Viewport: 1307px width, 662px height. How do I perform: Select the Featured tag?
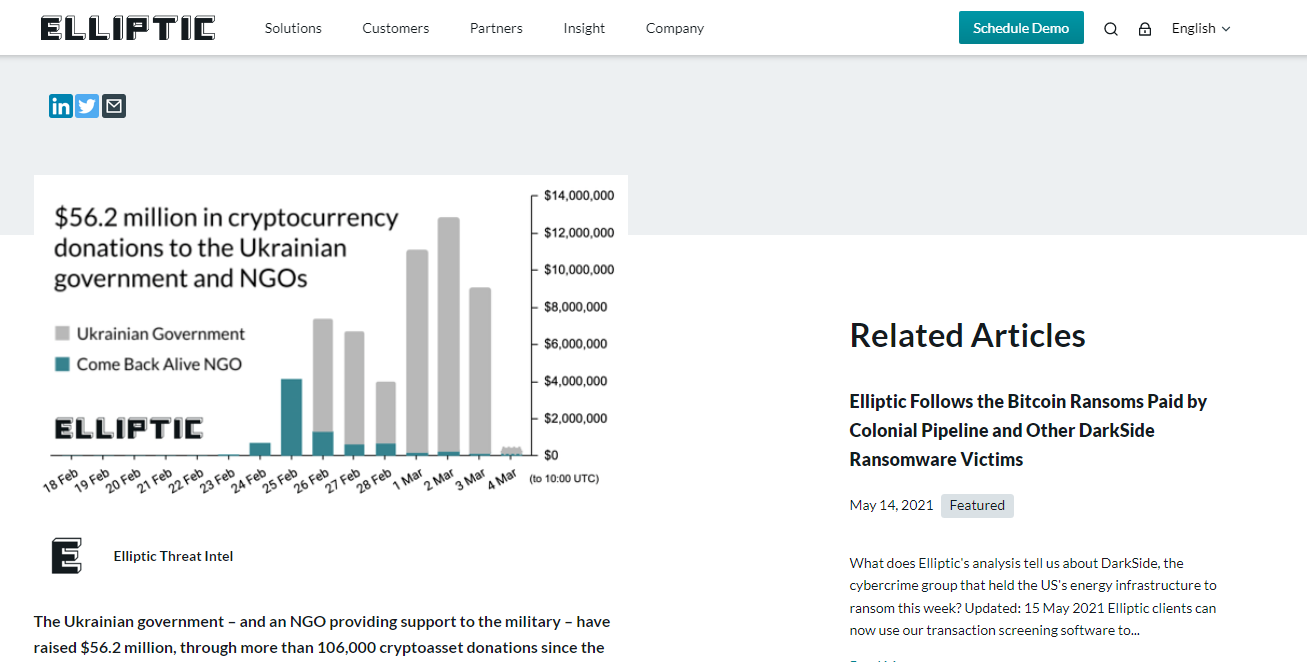point(977,505)
